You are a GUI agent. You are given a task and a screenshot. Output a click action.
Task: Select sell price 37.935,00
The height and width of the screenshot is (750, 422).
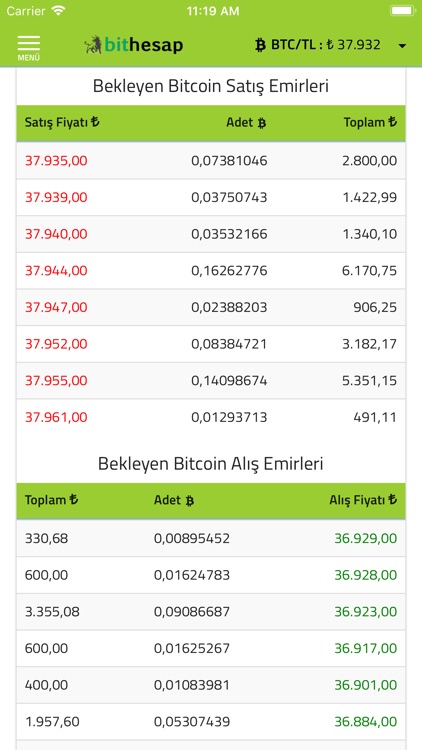coord(56,161)
